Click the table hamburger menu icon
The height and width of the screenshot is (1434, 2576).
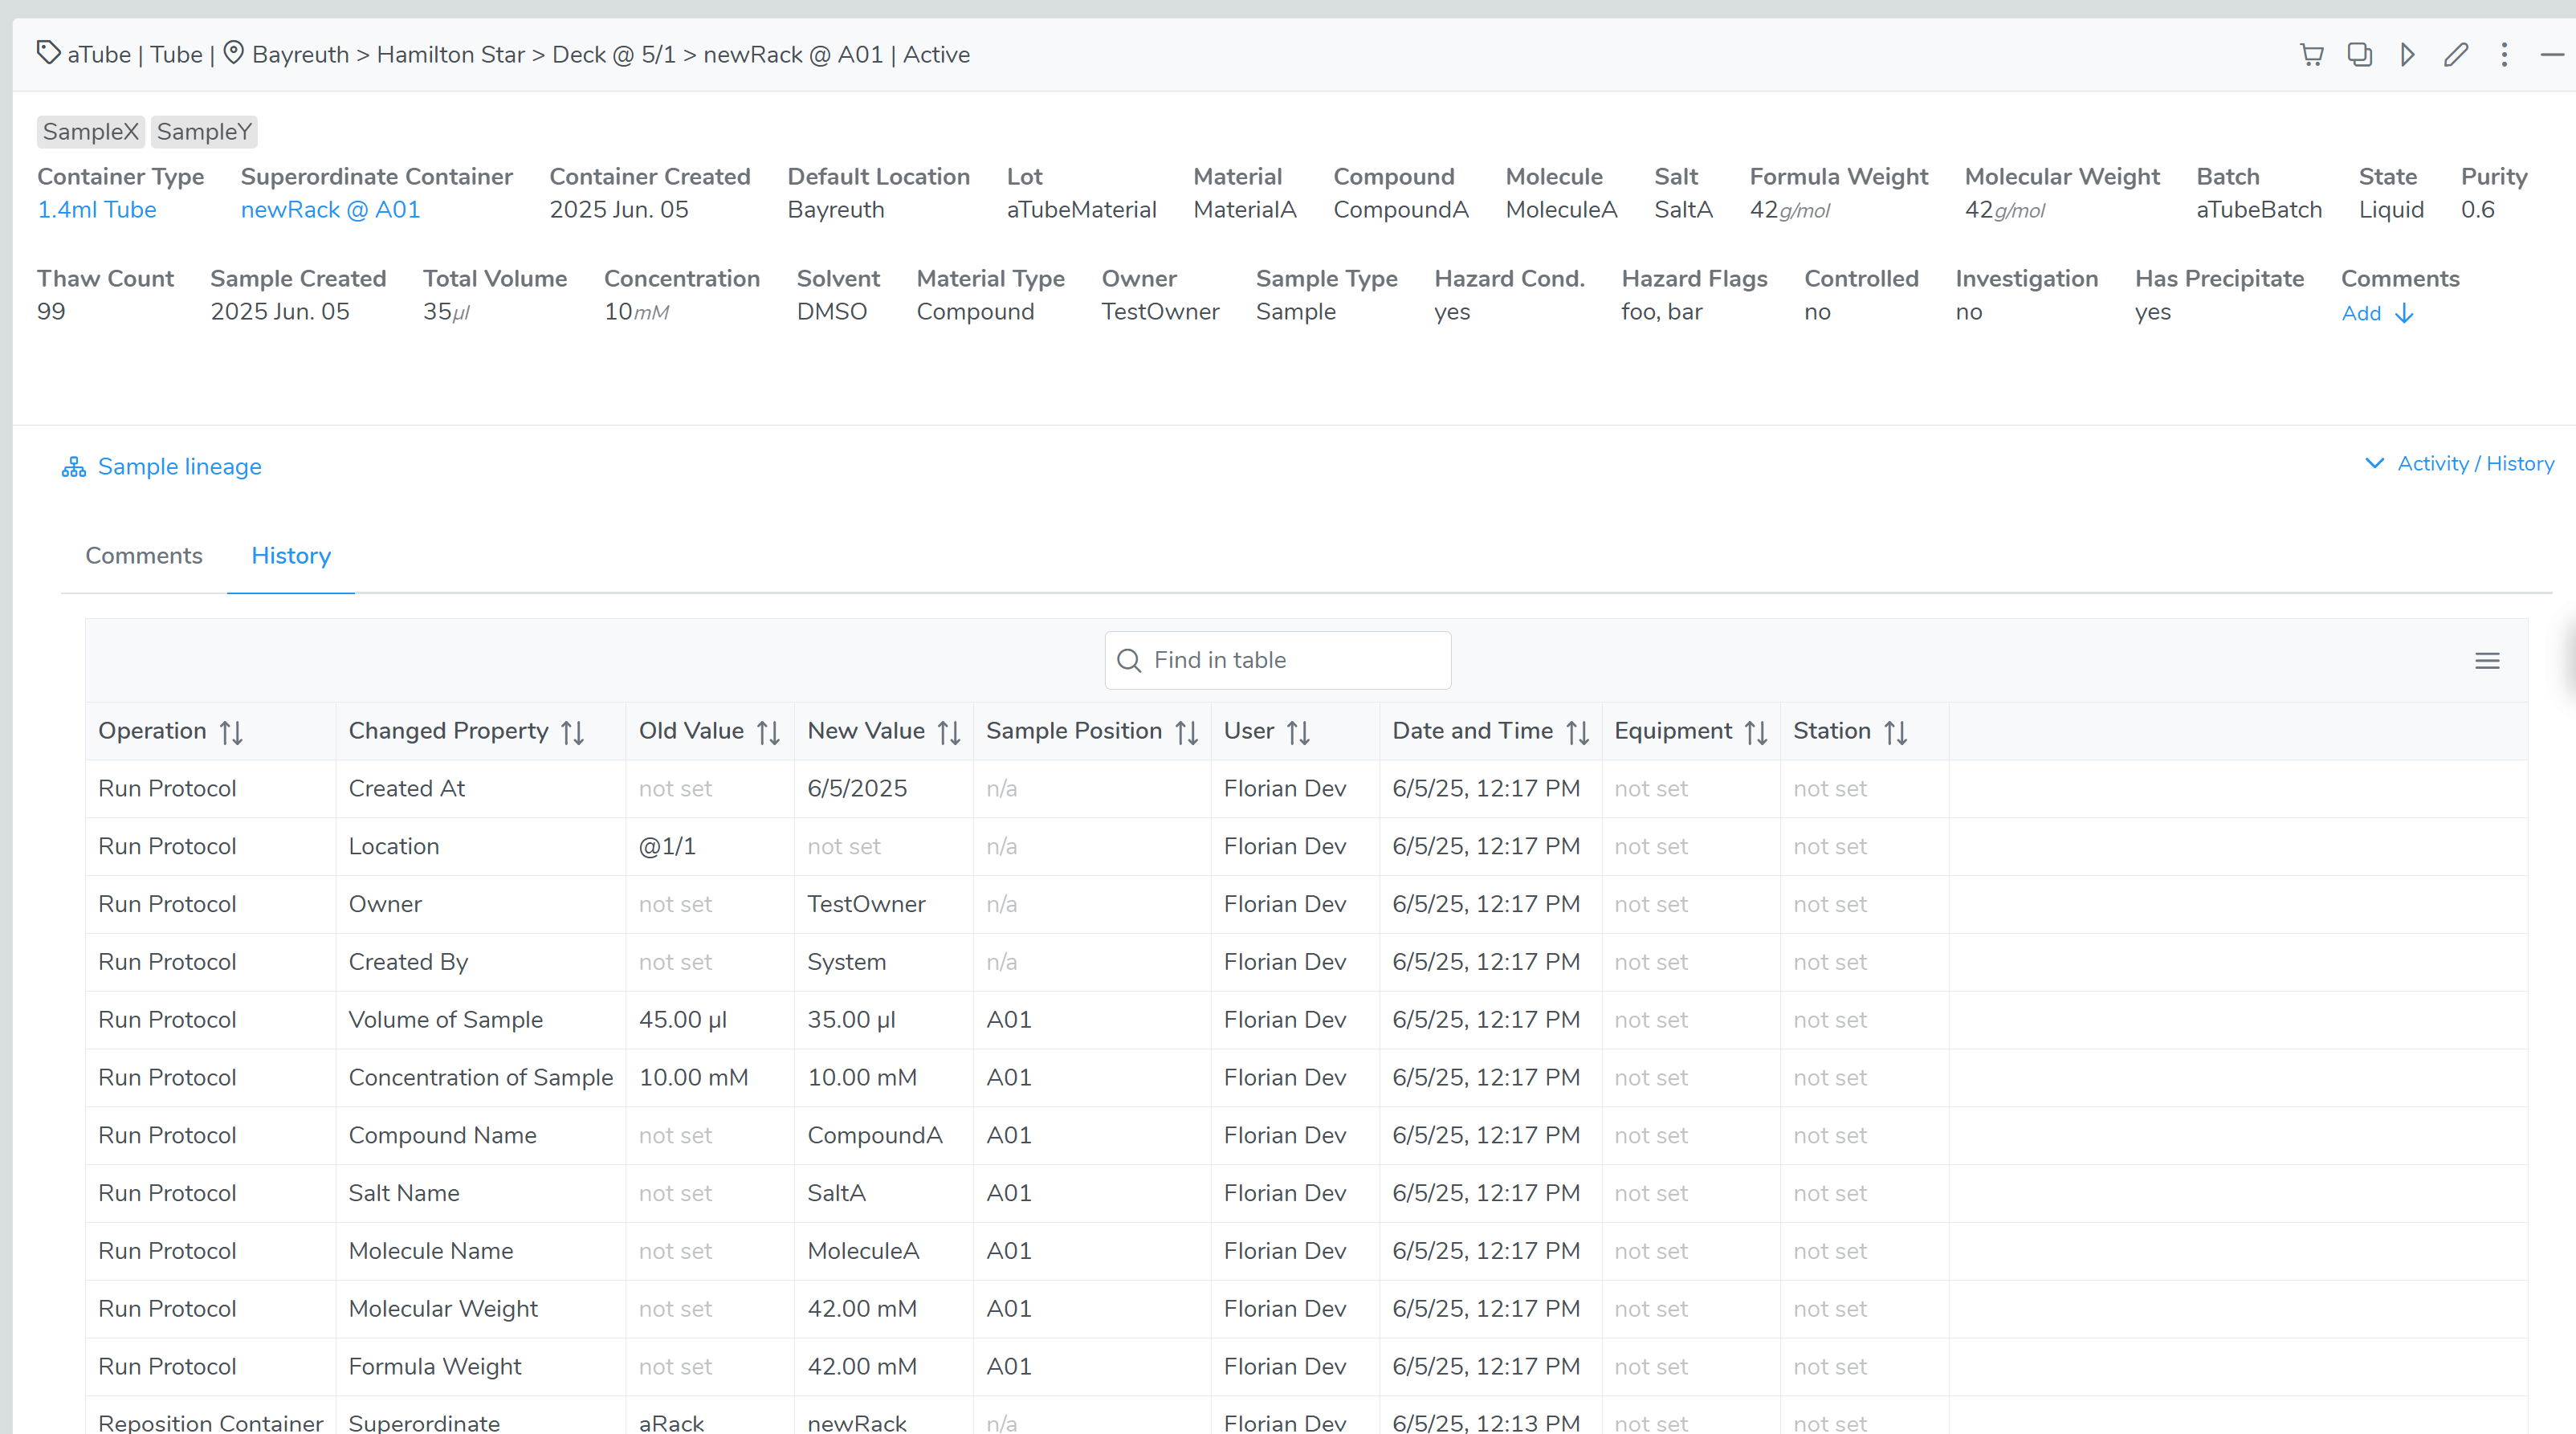[x=2487, y=661]
